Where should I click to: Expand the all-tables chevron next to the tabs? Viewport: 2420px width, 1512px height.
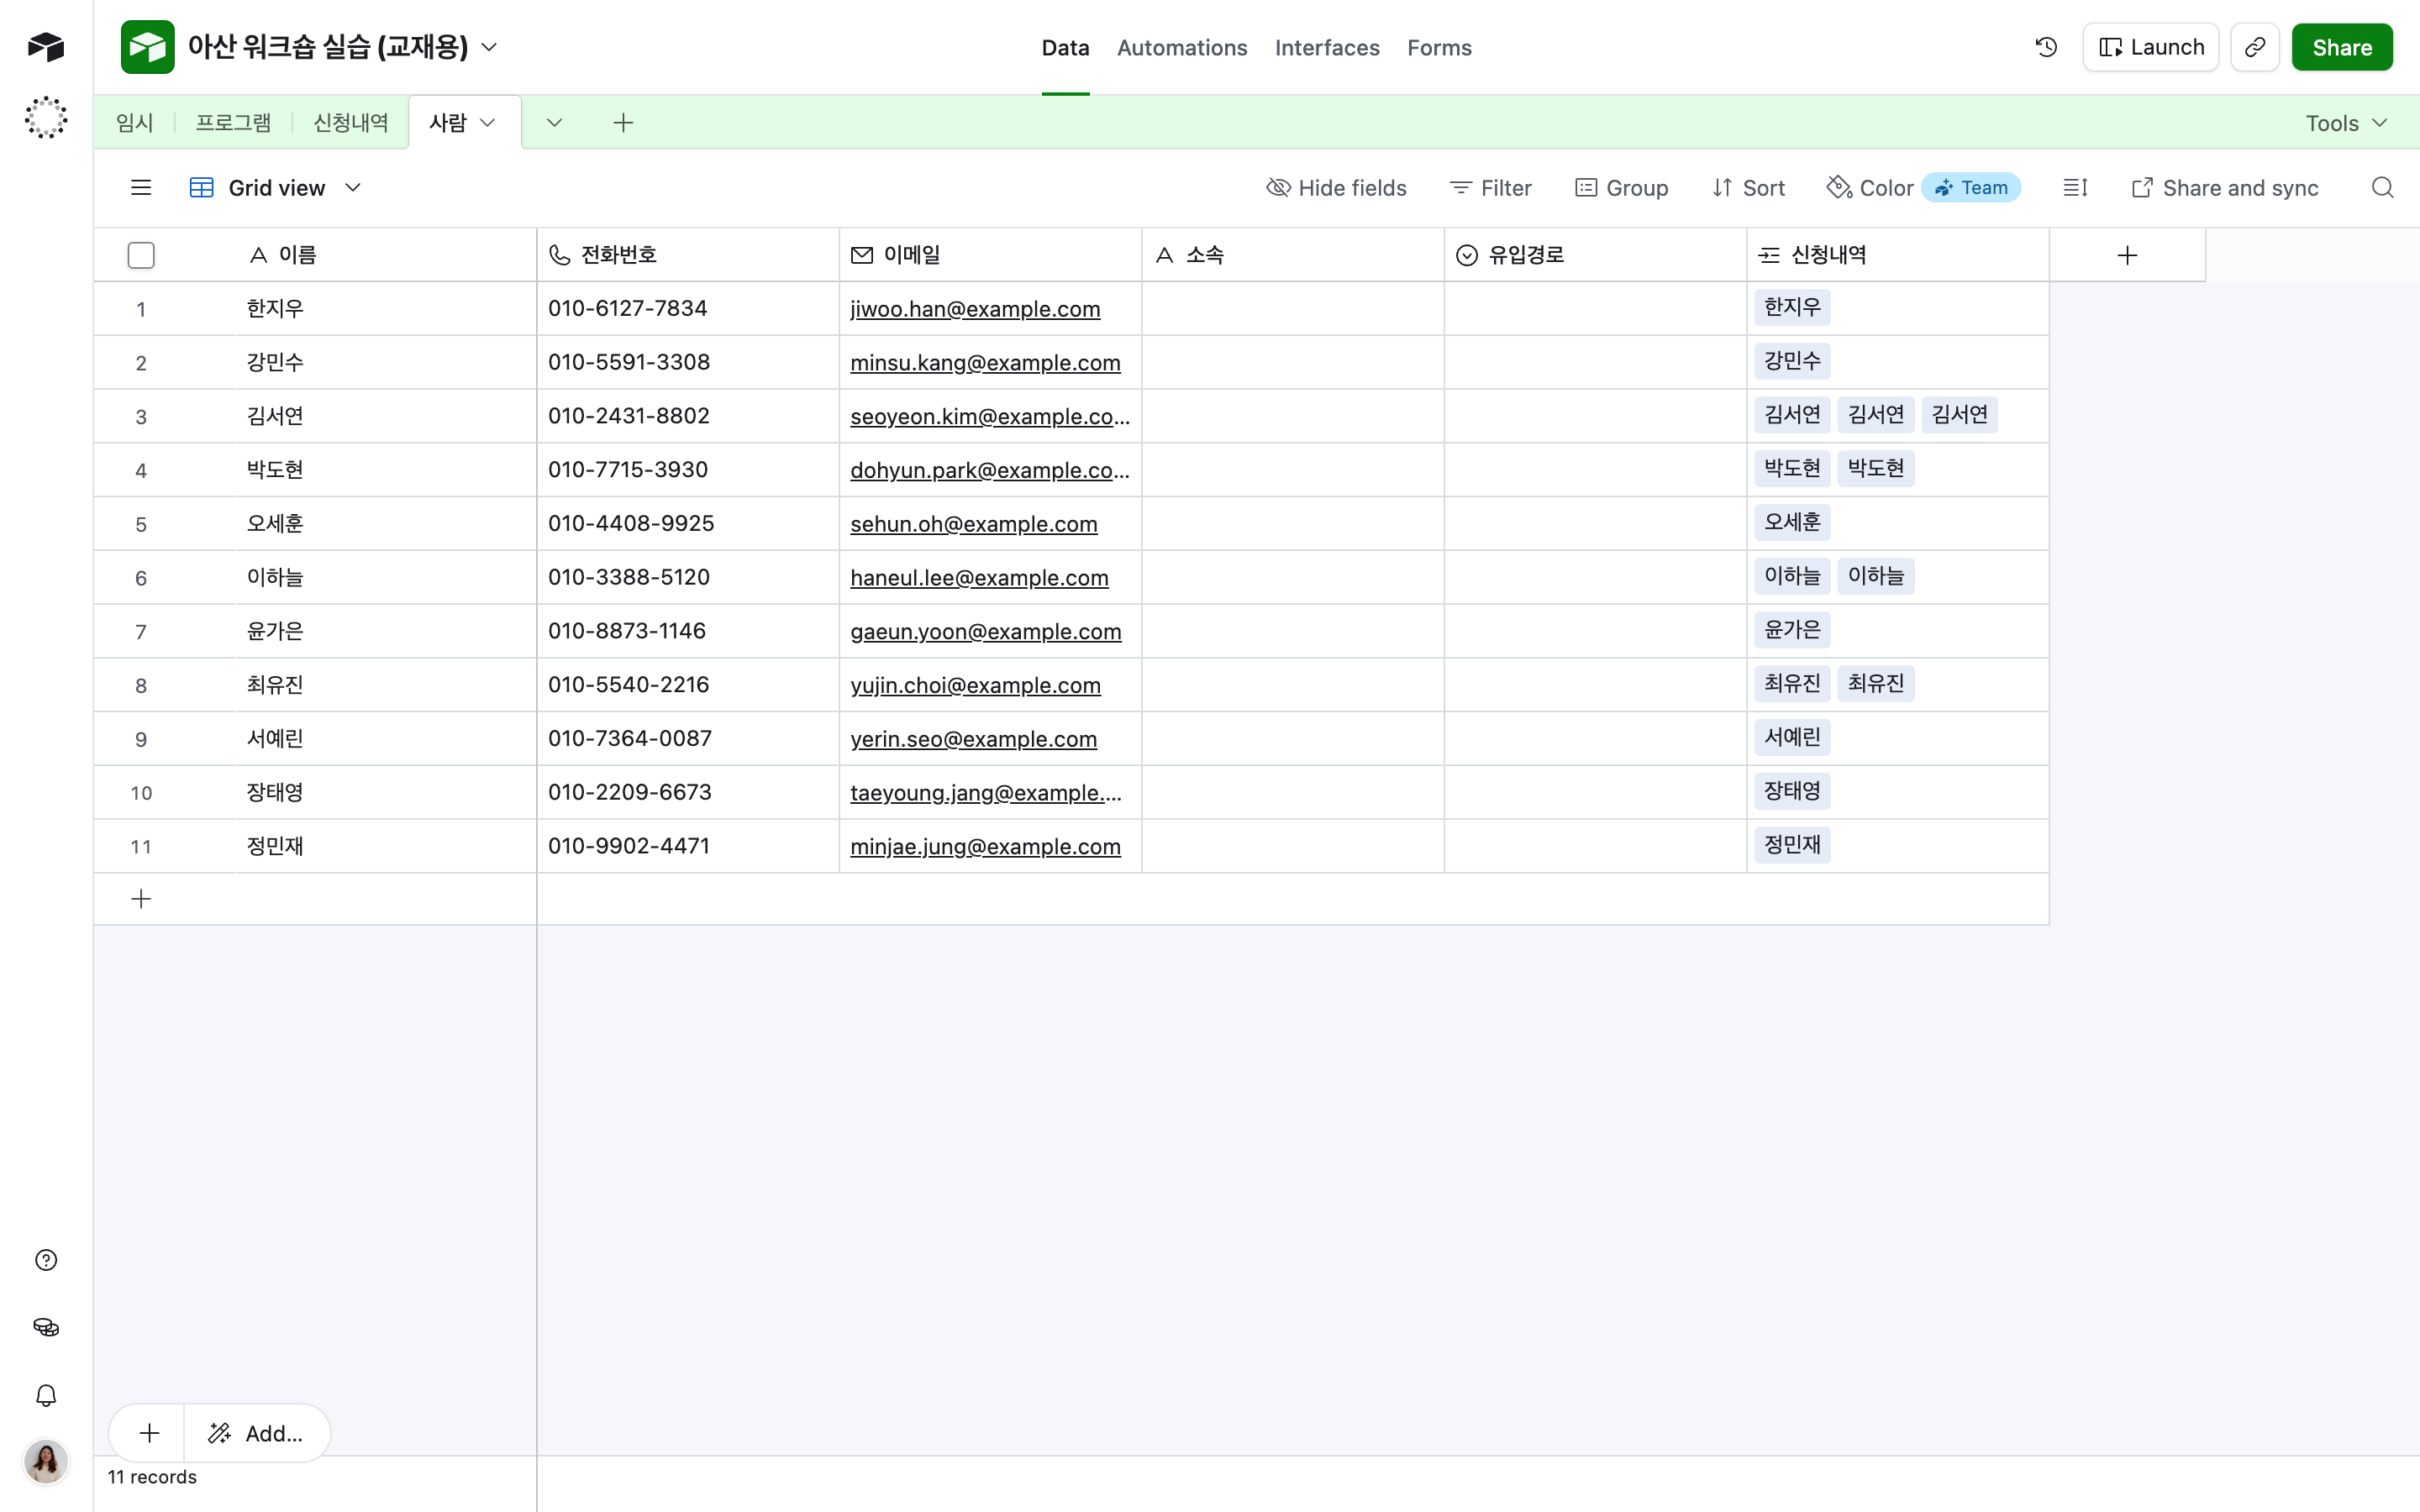point(554,123)
